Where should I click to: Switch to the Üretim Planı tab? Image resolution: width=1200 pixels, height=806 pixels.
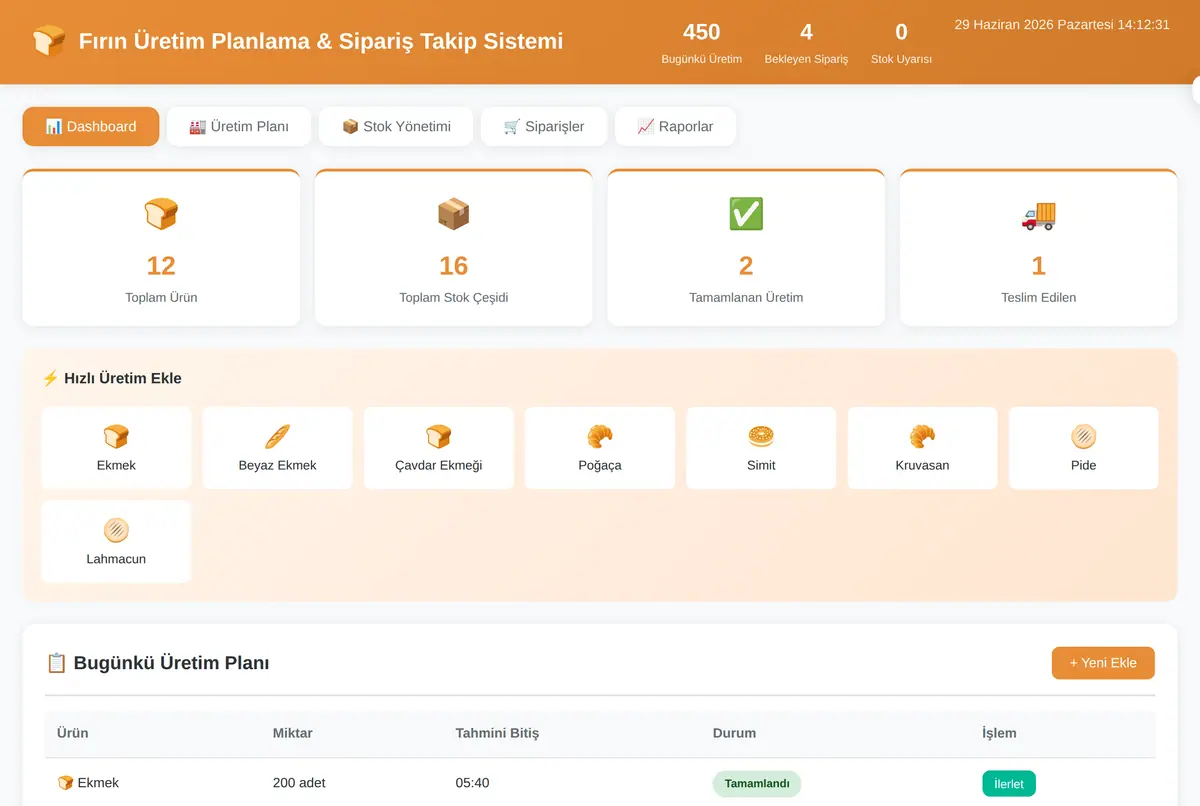pyautogui.click(x=239, y=127)
